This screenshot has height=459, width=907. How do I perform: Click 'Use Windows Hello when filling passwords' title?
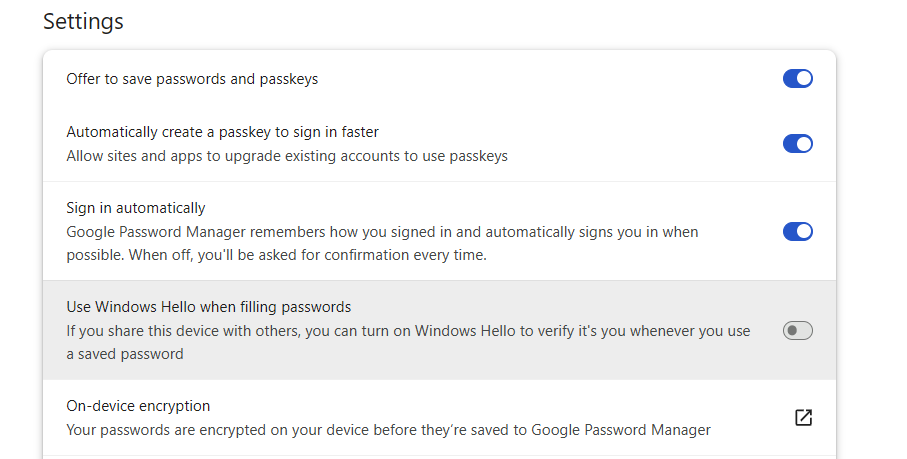point(209,307)
